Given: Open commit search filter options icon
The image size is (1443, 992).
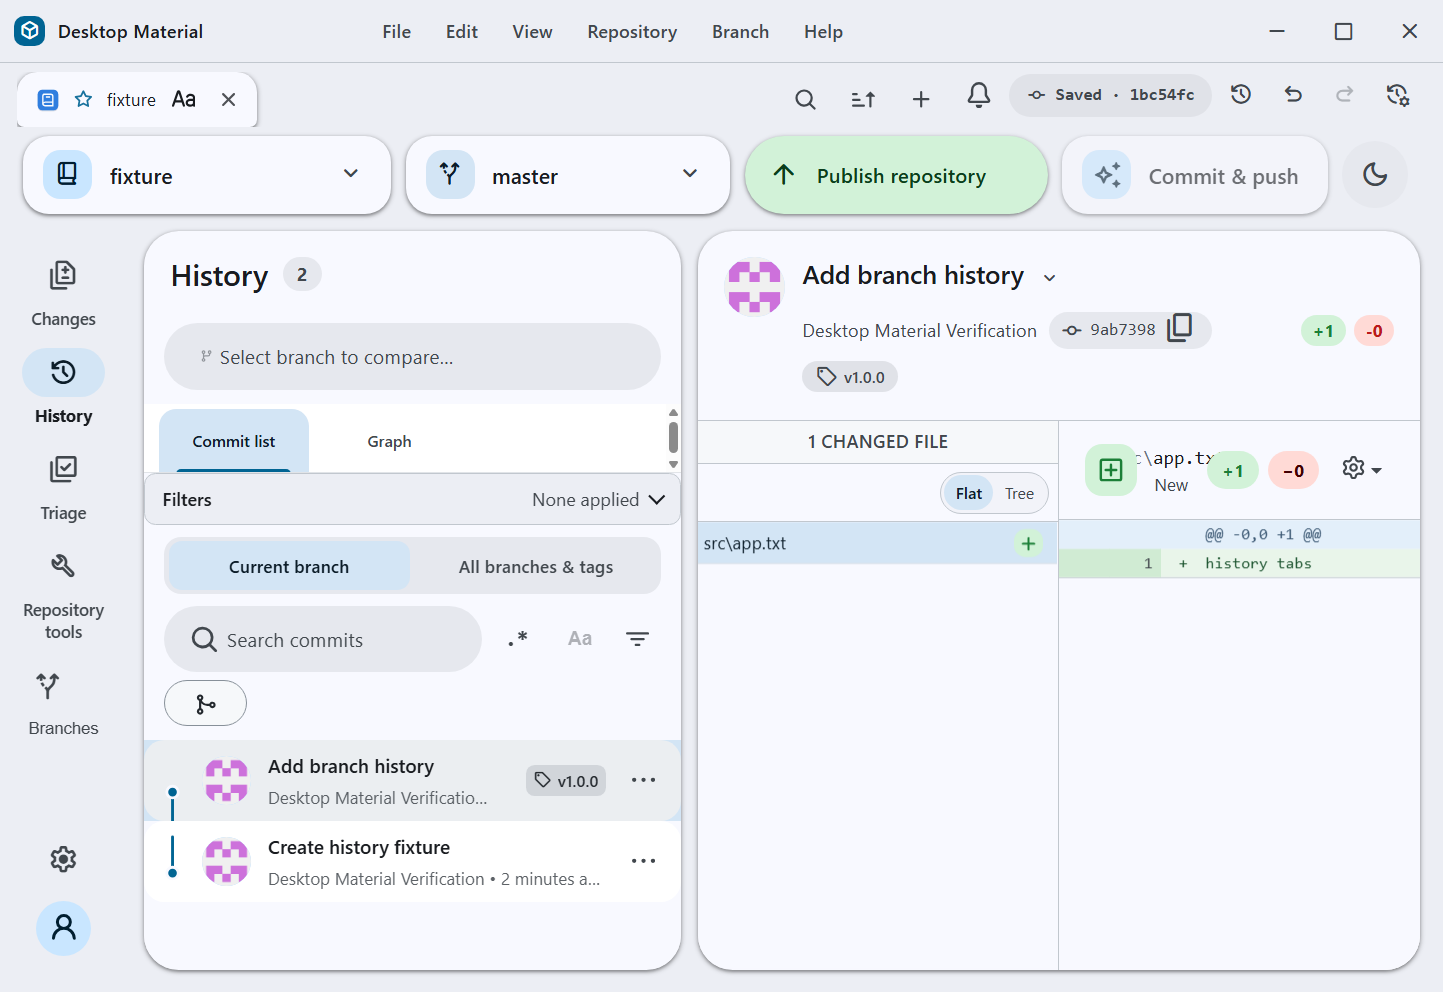Looking at the screenshot, I should click(637, 639).
